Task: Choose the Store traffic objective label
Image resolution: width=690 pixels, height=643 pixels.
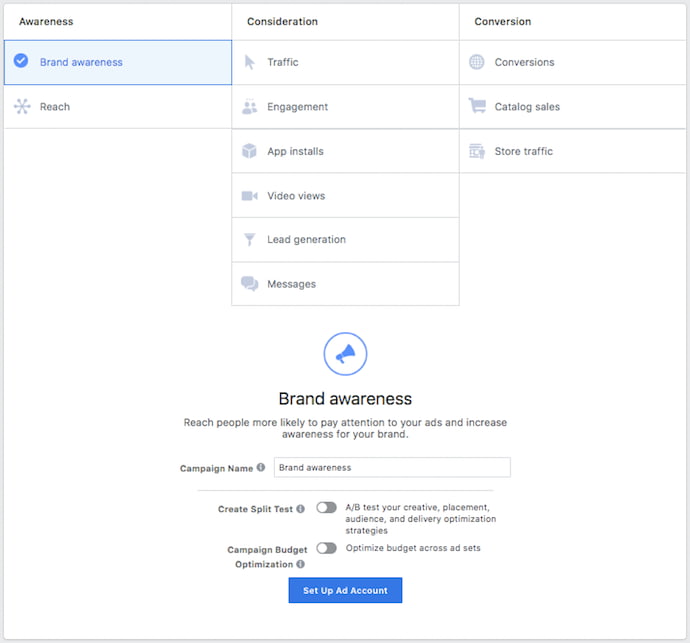Action: [523, 152]
